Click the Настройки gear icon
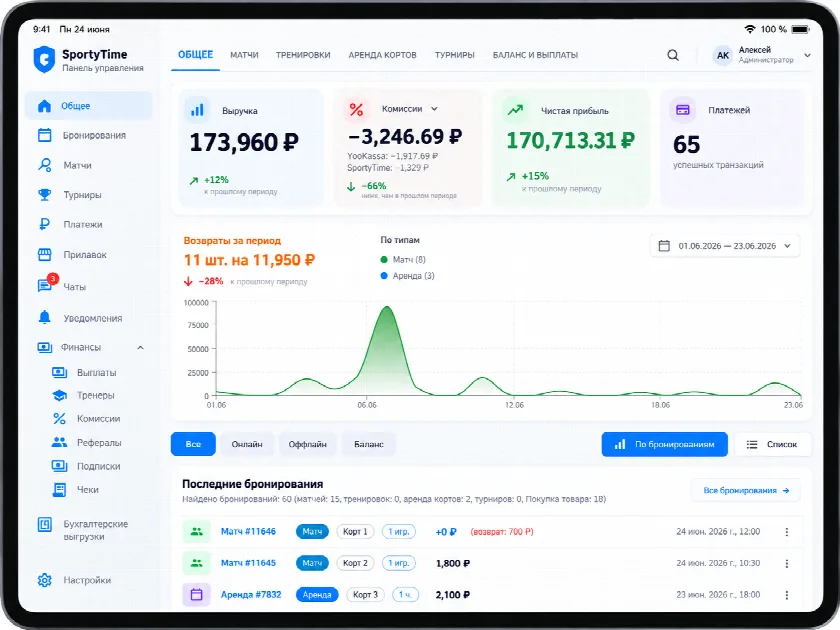This screenshot has width=840, height=630. [x=44, y=580]
